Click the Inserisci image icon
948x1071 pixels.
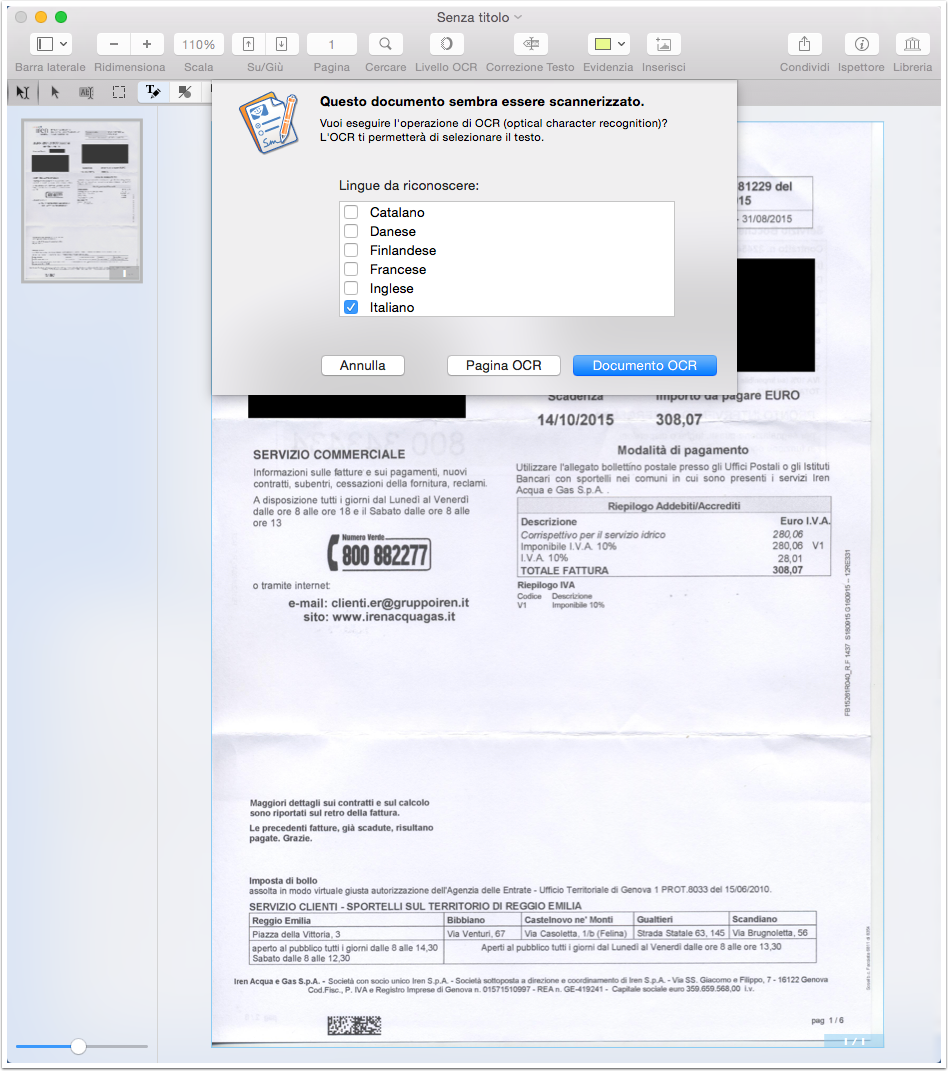coord(663,44)
